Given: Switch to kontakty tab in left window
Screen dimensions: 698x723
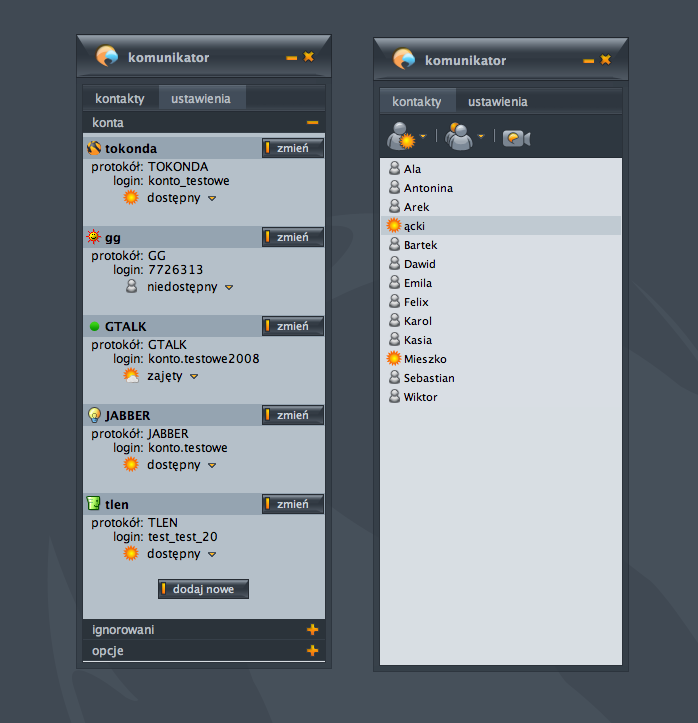Looking at the screenshot, I should [x=120, y=98].
